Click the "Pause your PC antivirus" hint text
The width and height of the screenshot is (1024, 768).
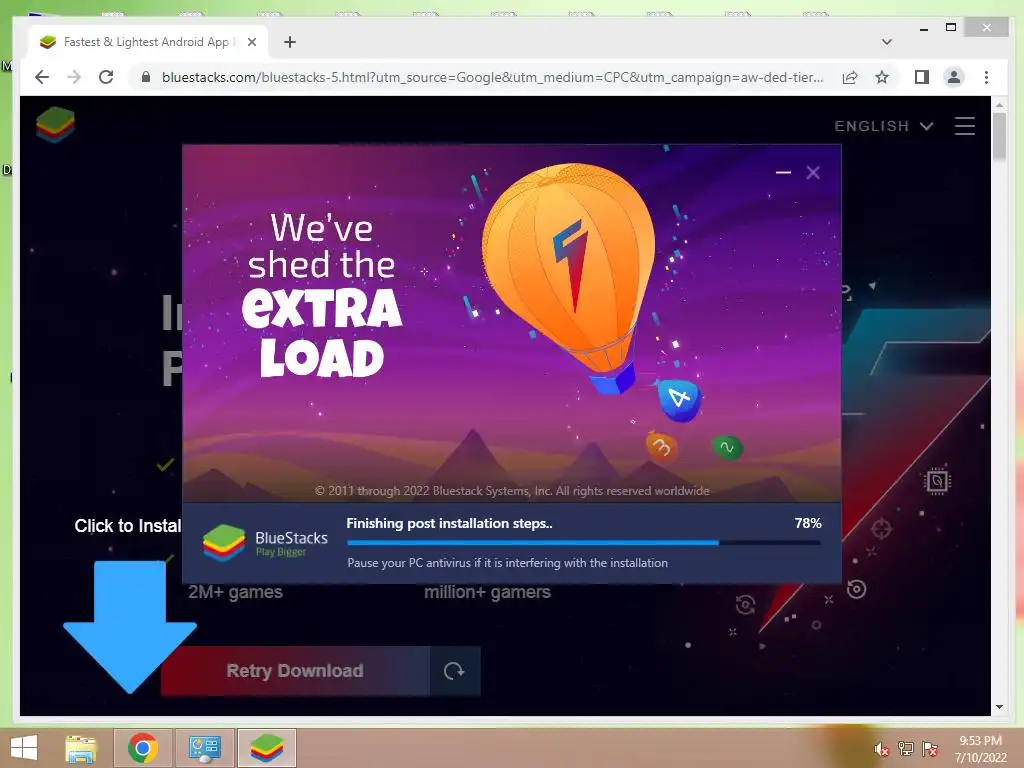pos(507,563)
